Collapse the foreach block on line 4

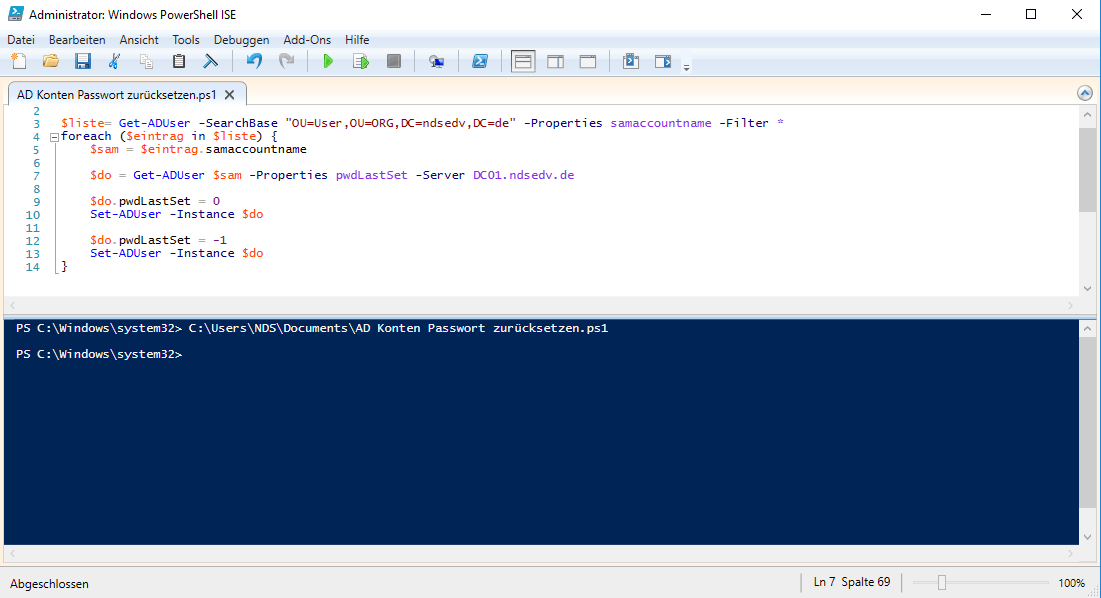54,136
